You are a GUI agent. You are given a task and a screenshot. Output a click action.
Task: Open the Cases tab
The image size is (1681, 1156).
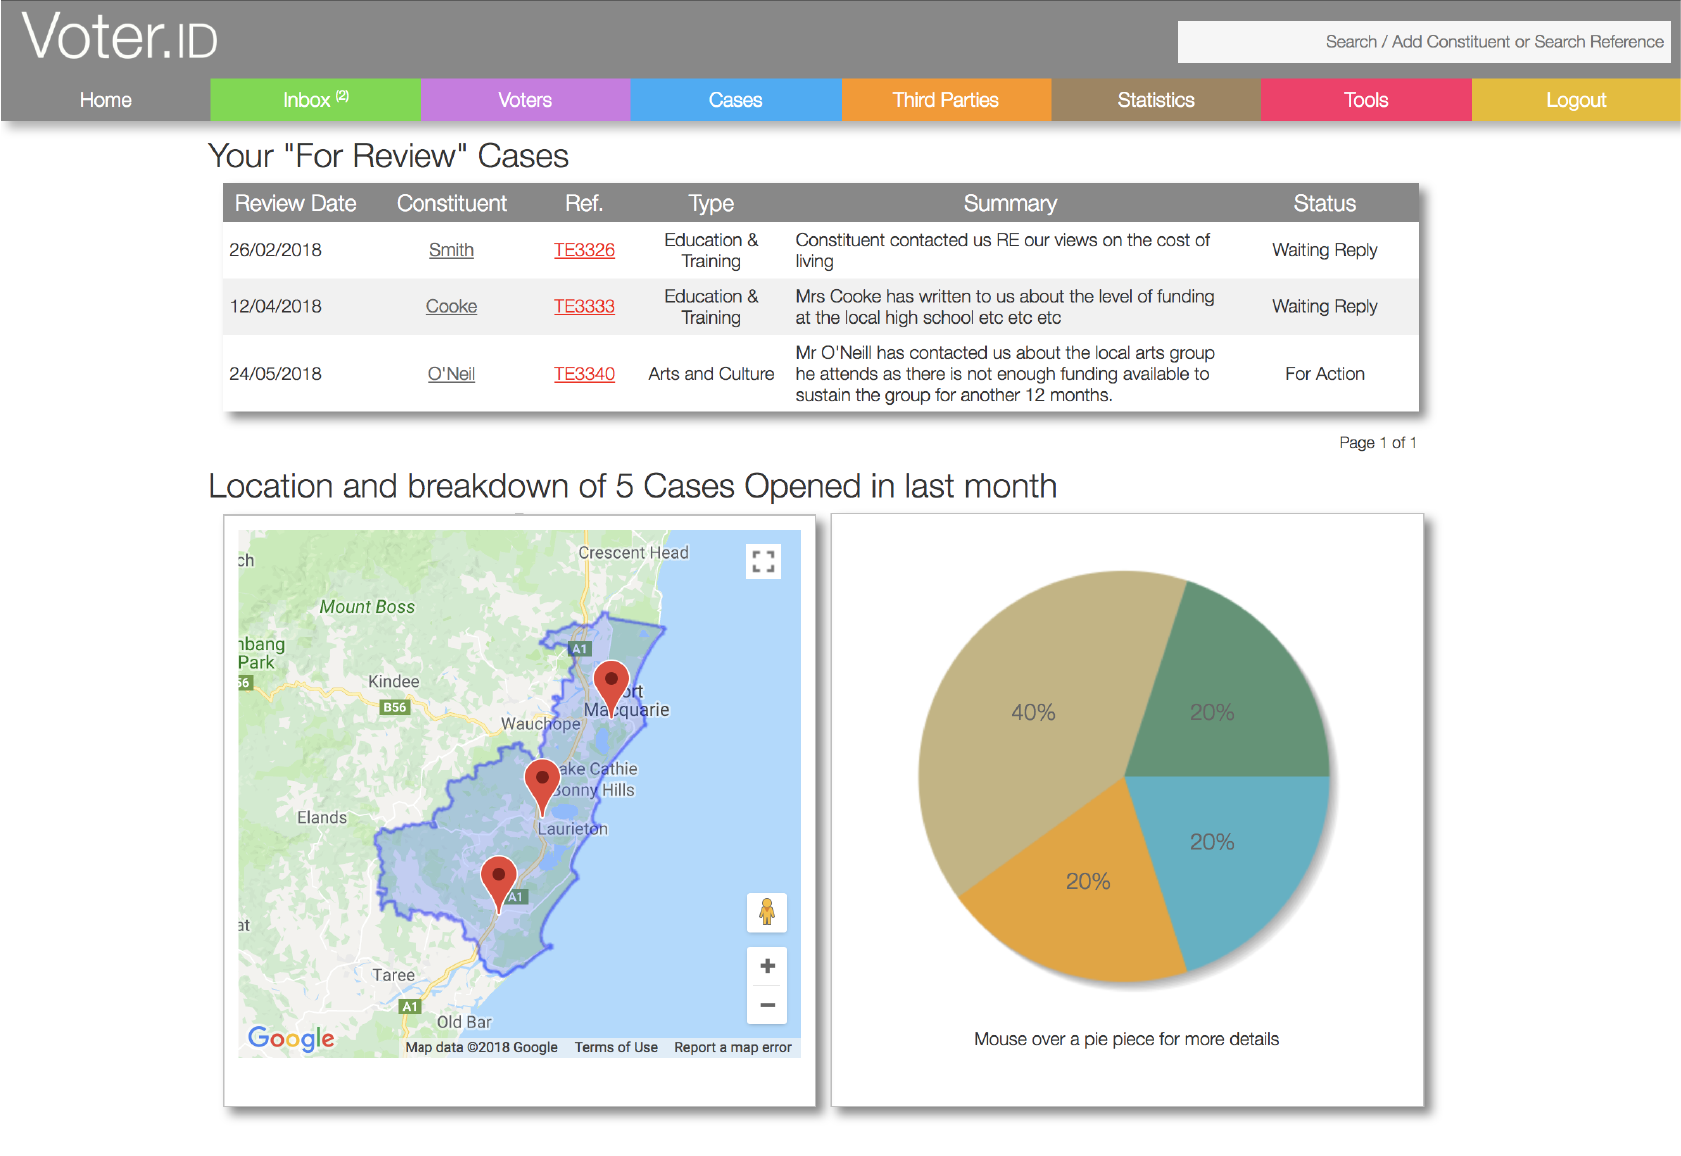click(735, 100)
